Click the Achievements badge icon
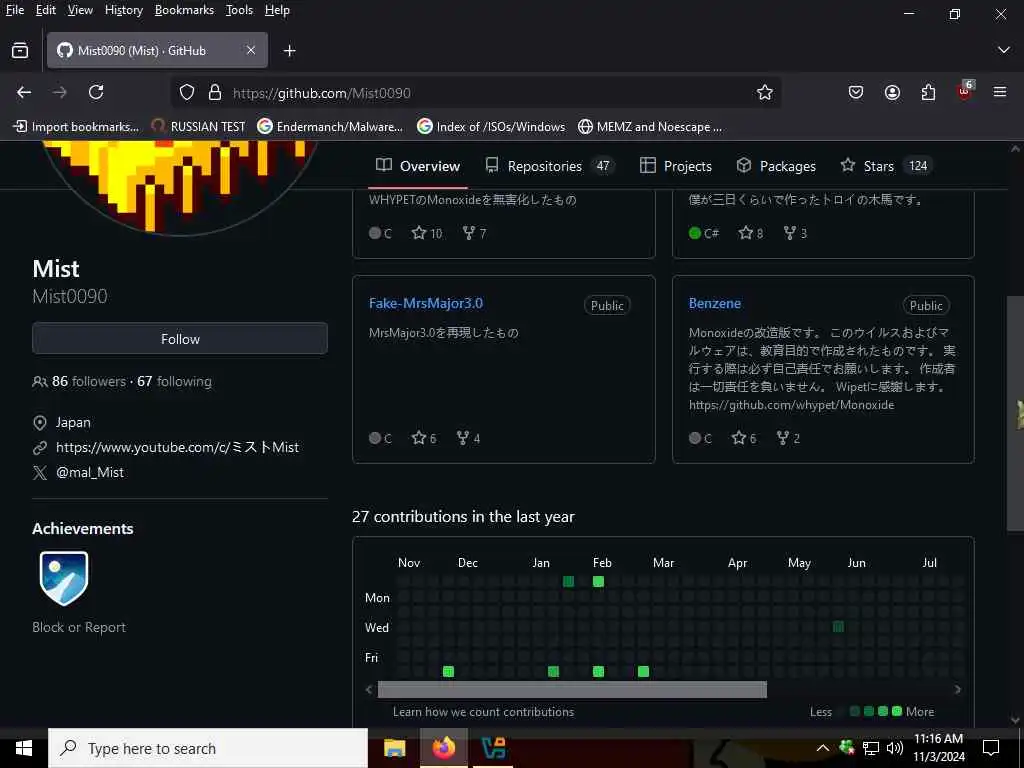The width and height of the screenshot is (1024, 768). click(x=64, y=578)
